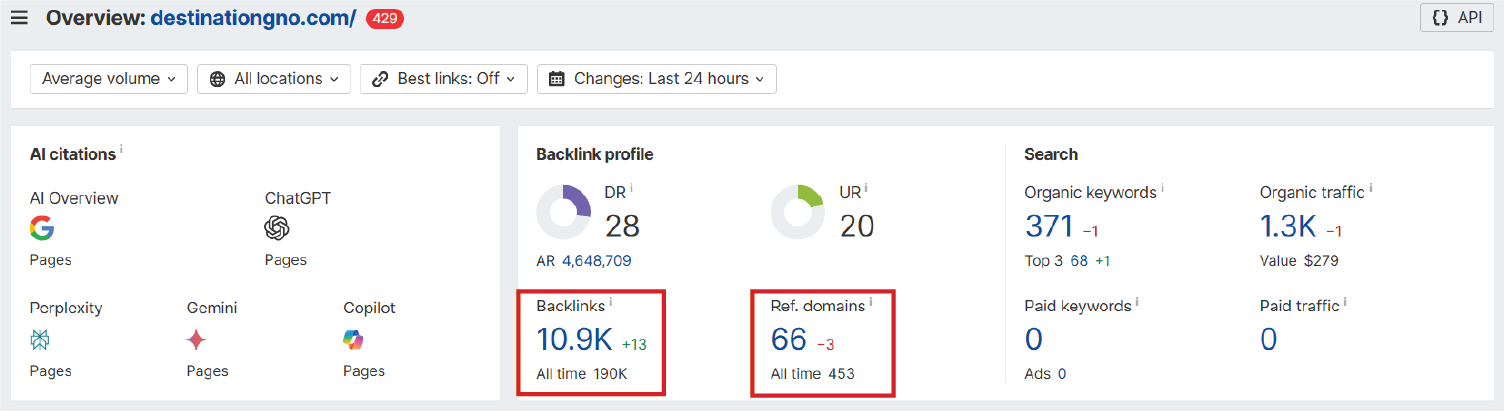Open the Paid keywords value 0

(1034, 339)
